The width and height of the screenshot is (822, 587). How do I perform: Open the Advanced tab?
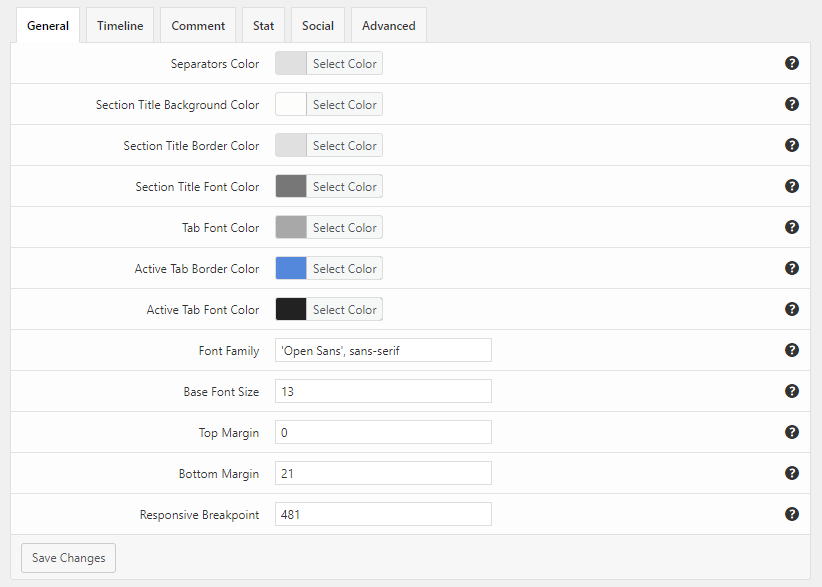click(388, 26)
